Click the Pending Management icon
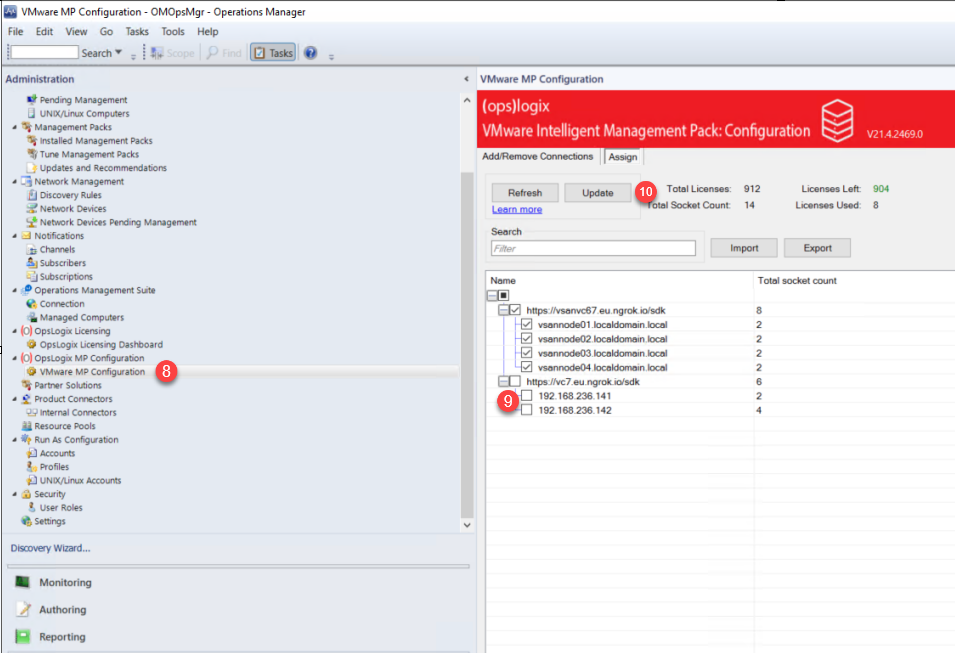This screenshot has height=653, width=955. tap(32, 99)
